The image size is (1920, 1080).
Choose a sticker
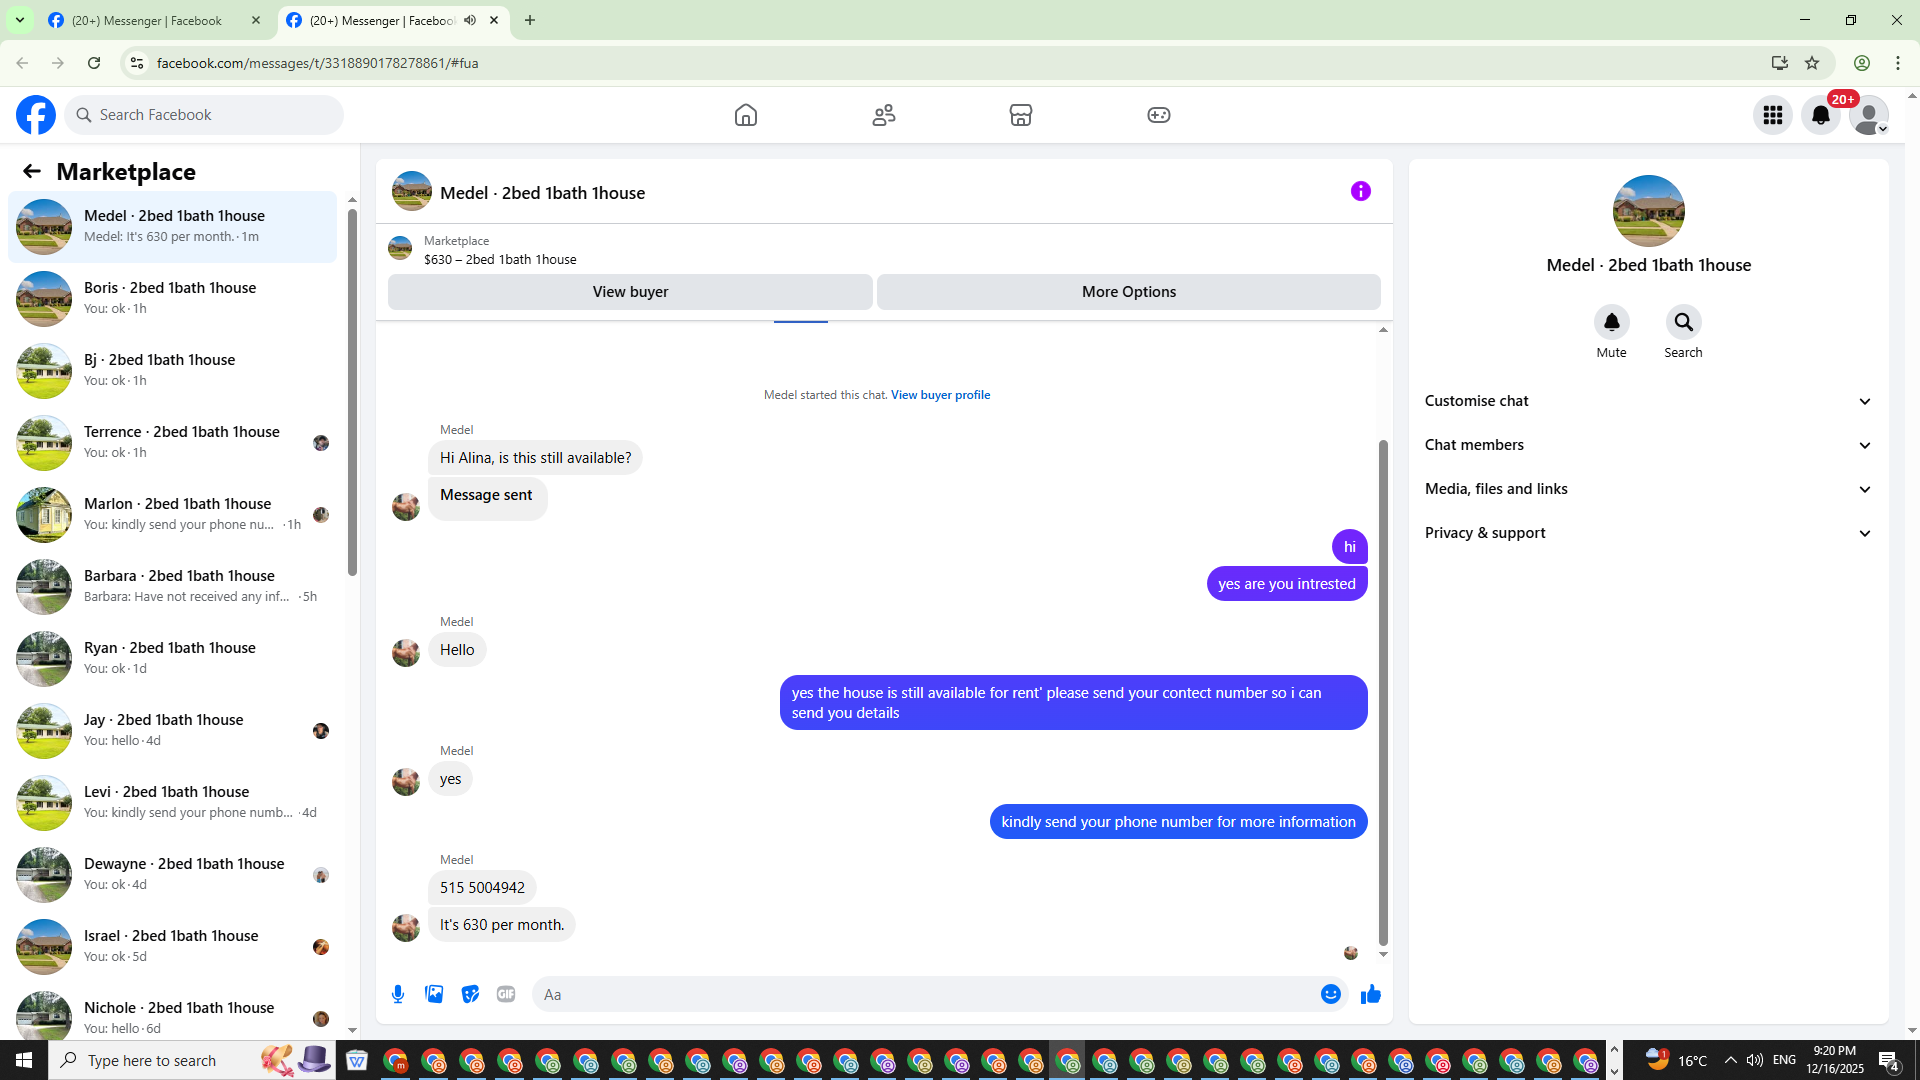click(470, 994)
